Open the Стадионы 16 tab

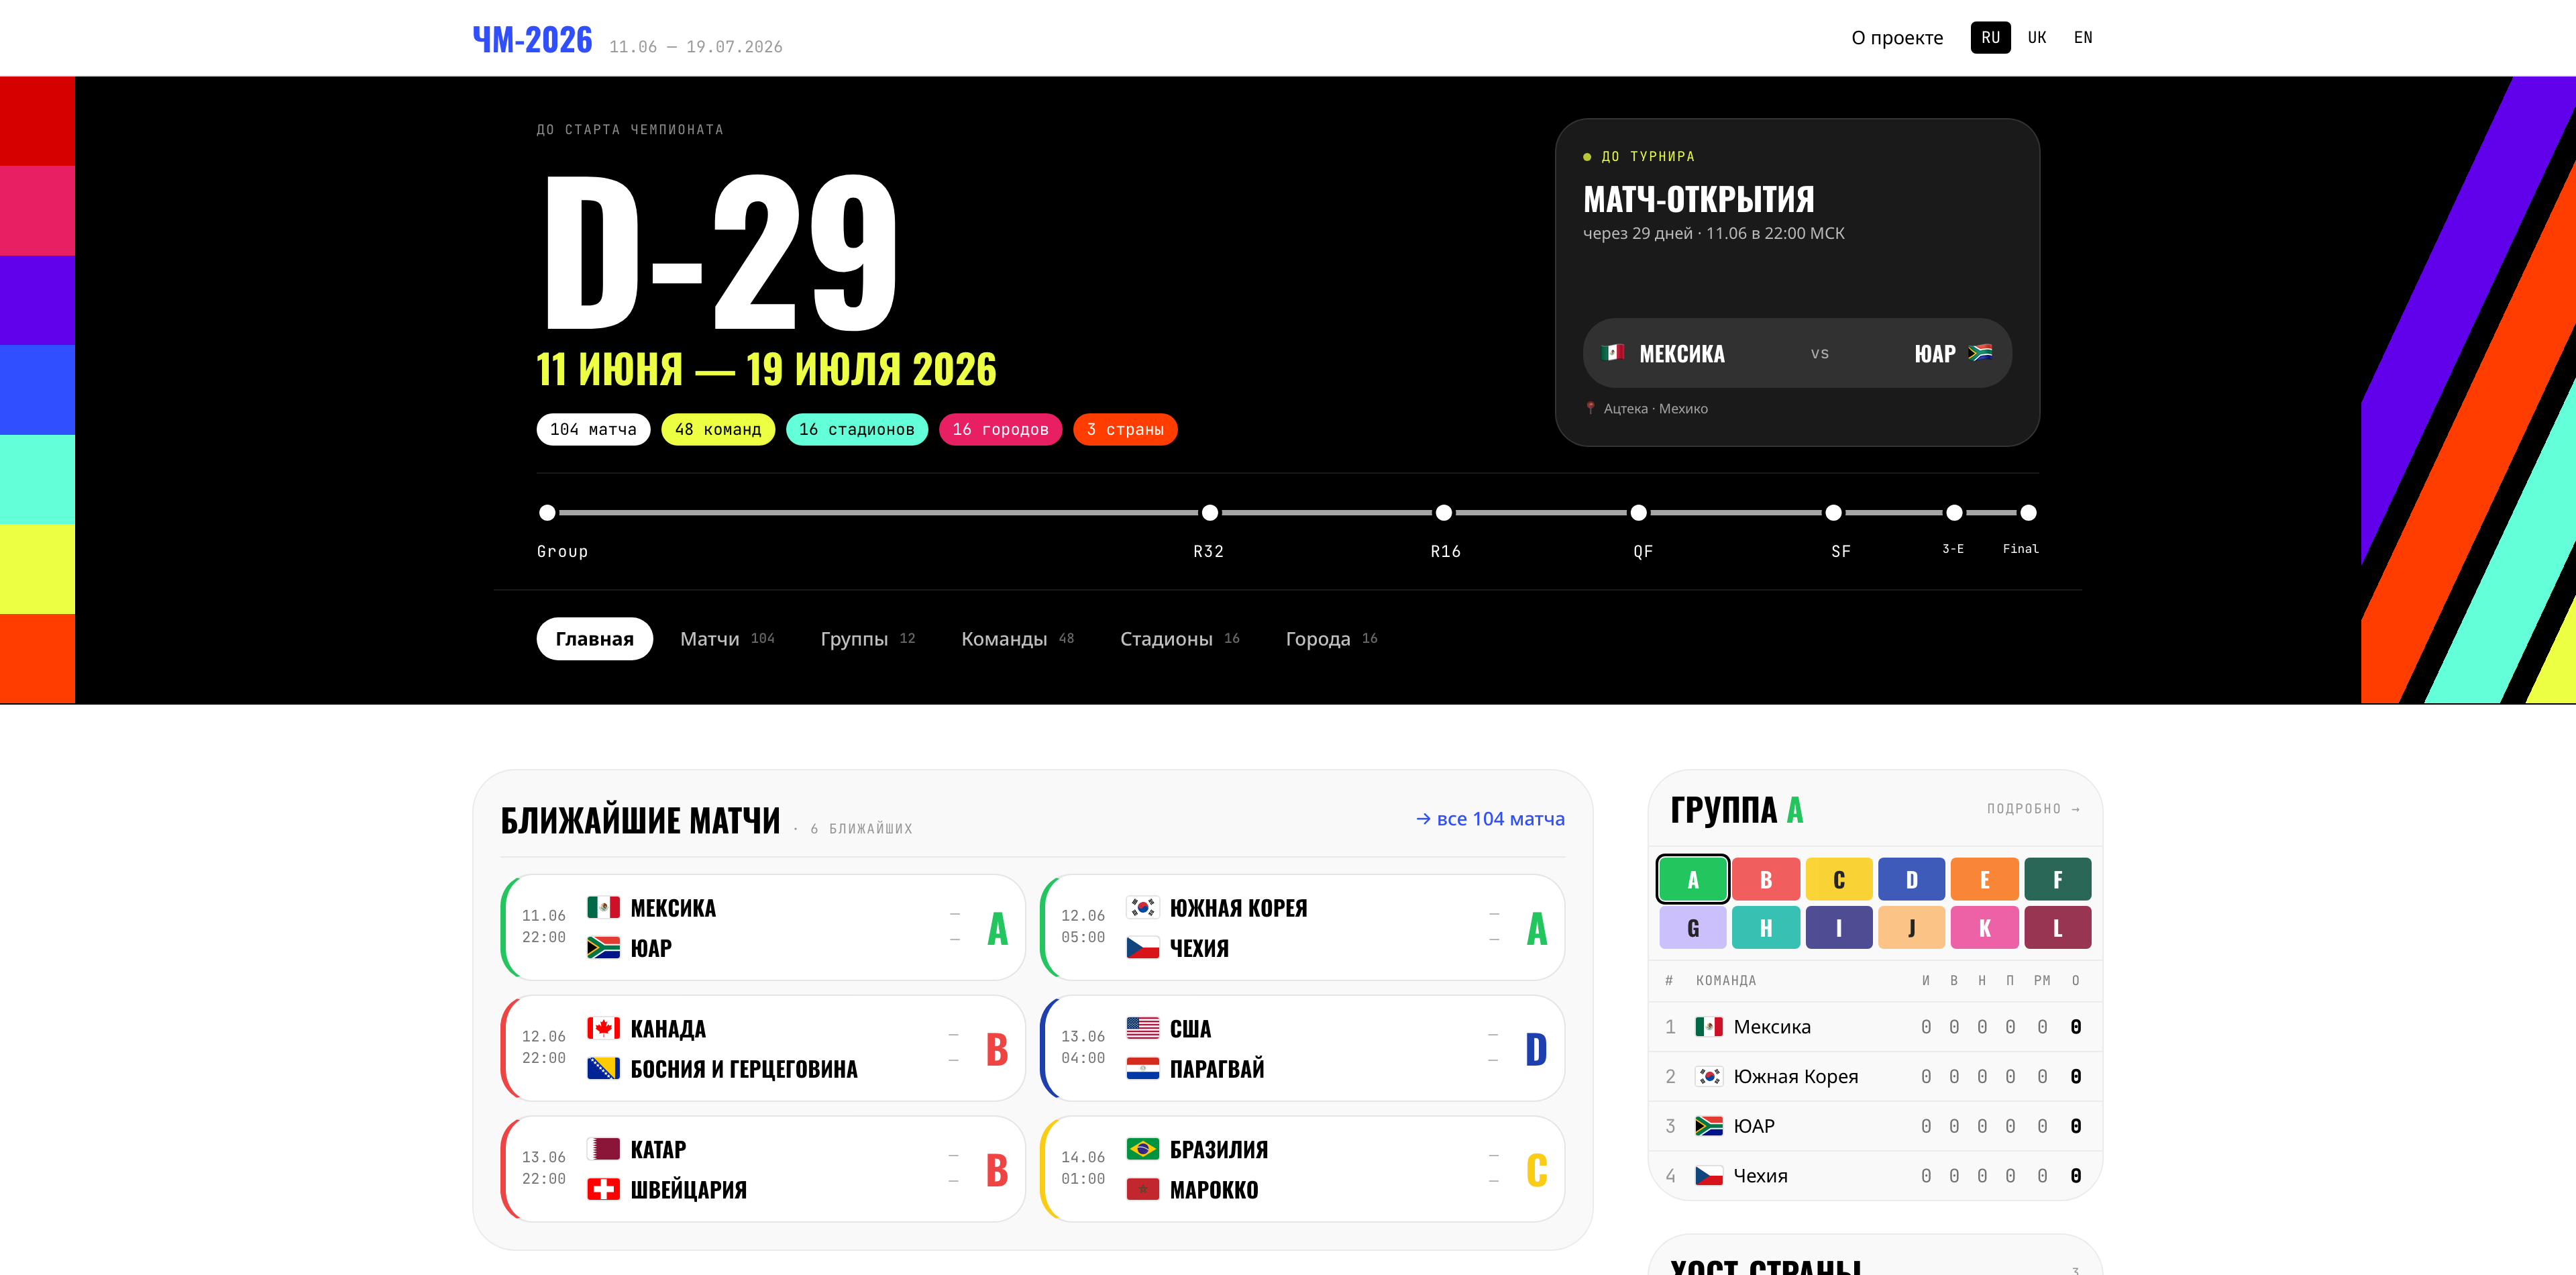(x=1179, y=639)
